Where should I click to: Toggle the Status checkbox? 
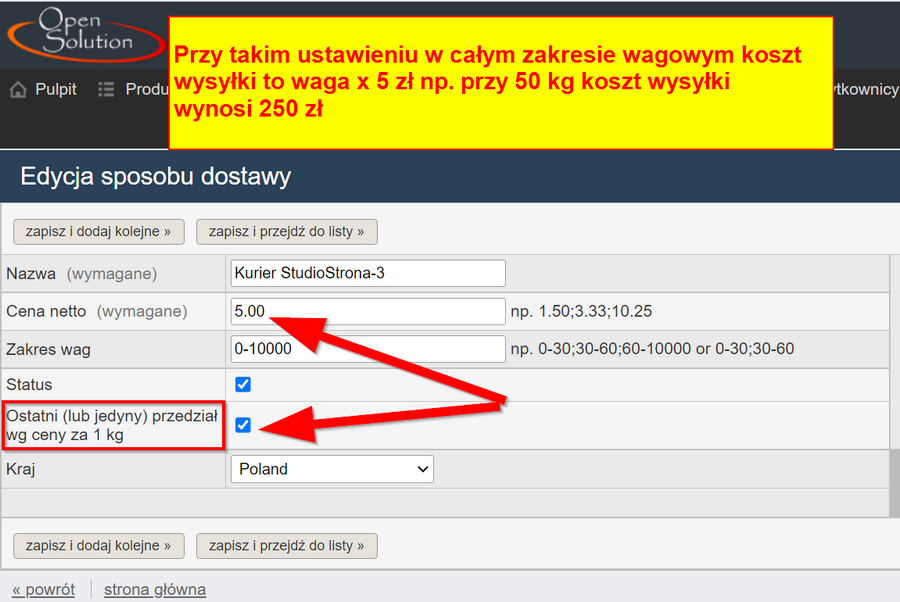[243, 384]
